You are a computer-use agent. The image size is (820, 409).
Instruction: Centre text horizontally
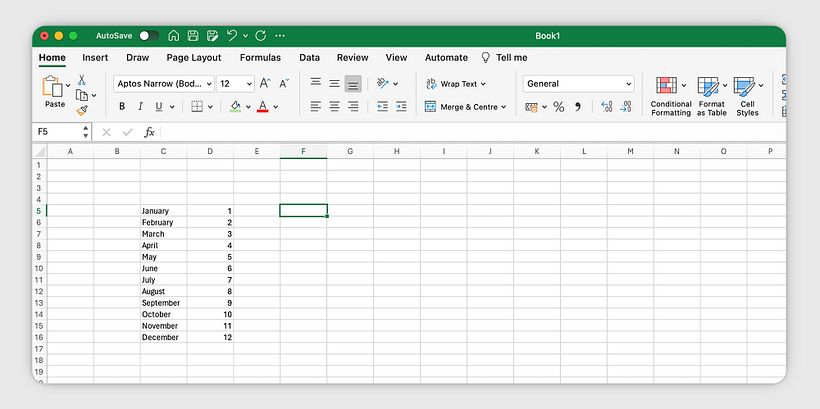click(334, 107)
